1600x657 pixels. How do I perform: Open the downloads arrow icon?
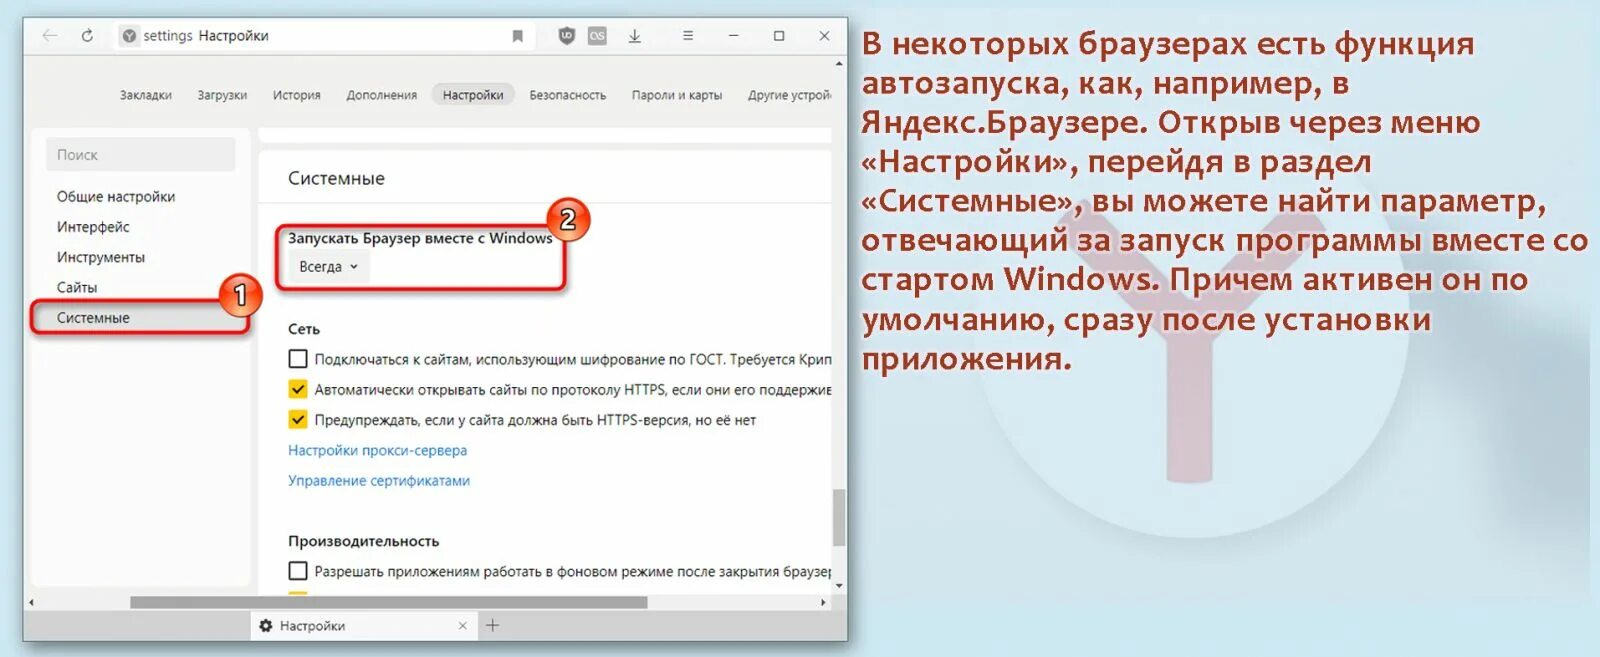coord(634,35)
